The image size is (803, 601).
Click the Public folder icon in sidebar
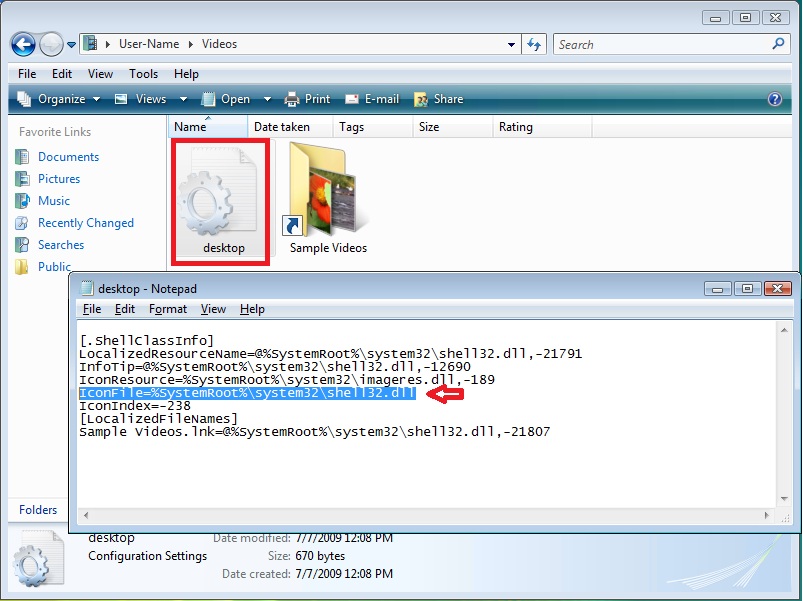point(22,267)
